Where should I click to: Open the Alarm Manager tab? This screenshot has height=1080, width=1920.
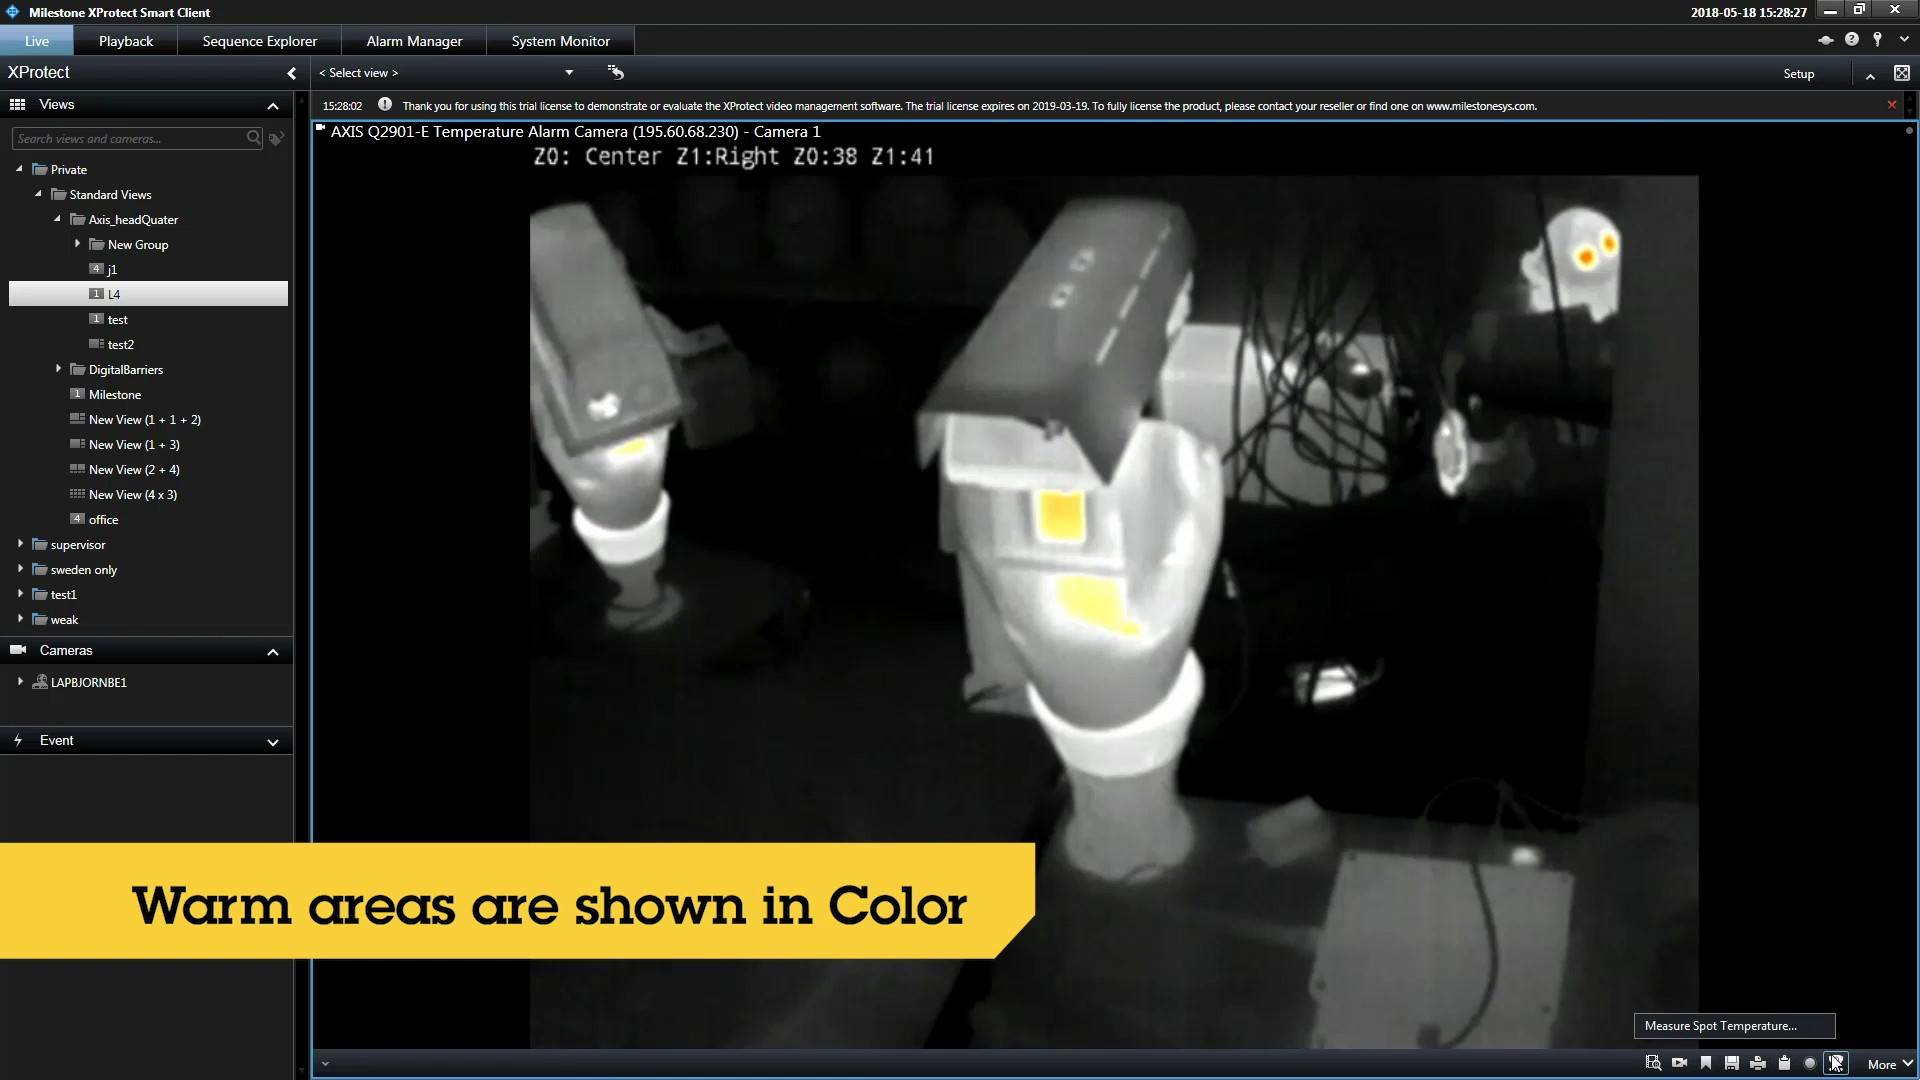[x=414, y=41]
